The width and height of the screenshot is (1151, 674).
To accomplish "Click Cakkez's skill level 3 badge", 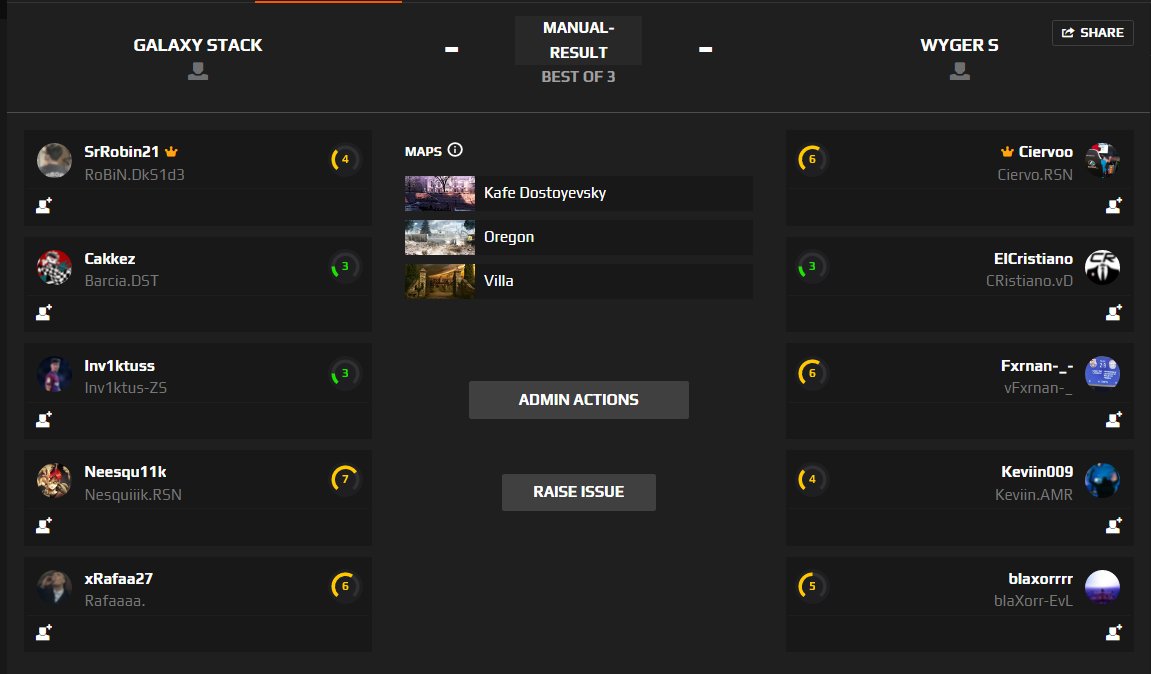I will coord(344,267).
